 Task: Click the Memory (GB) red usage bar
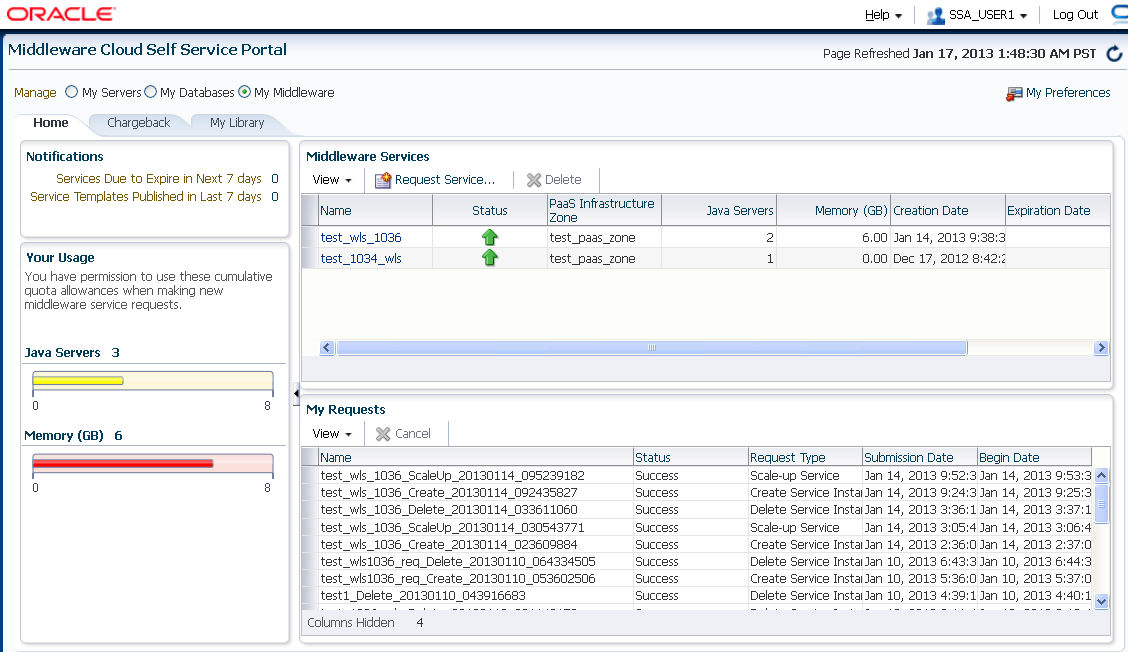[123, 463]
